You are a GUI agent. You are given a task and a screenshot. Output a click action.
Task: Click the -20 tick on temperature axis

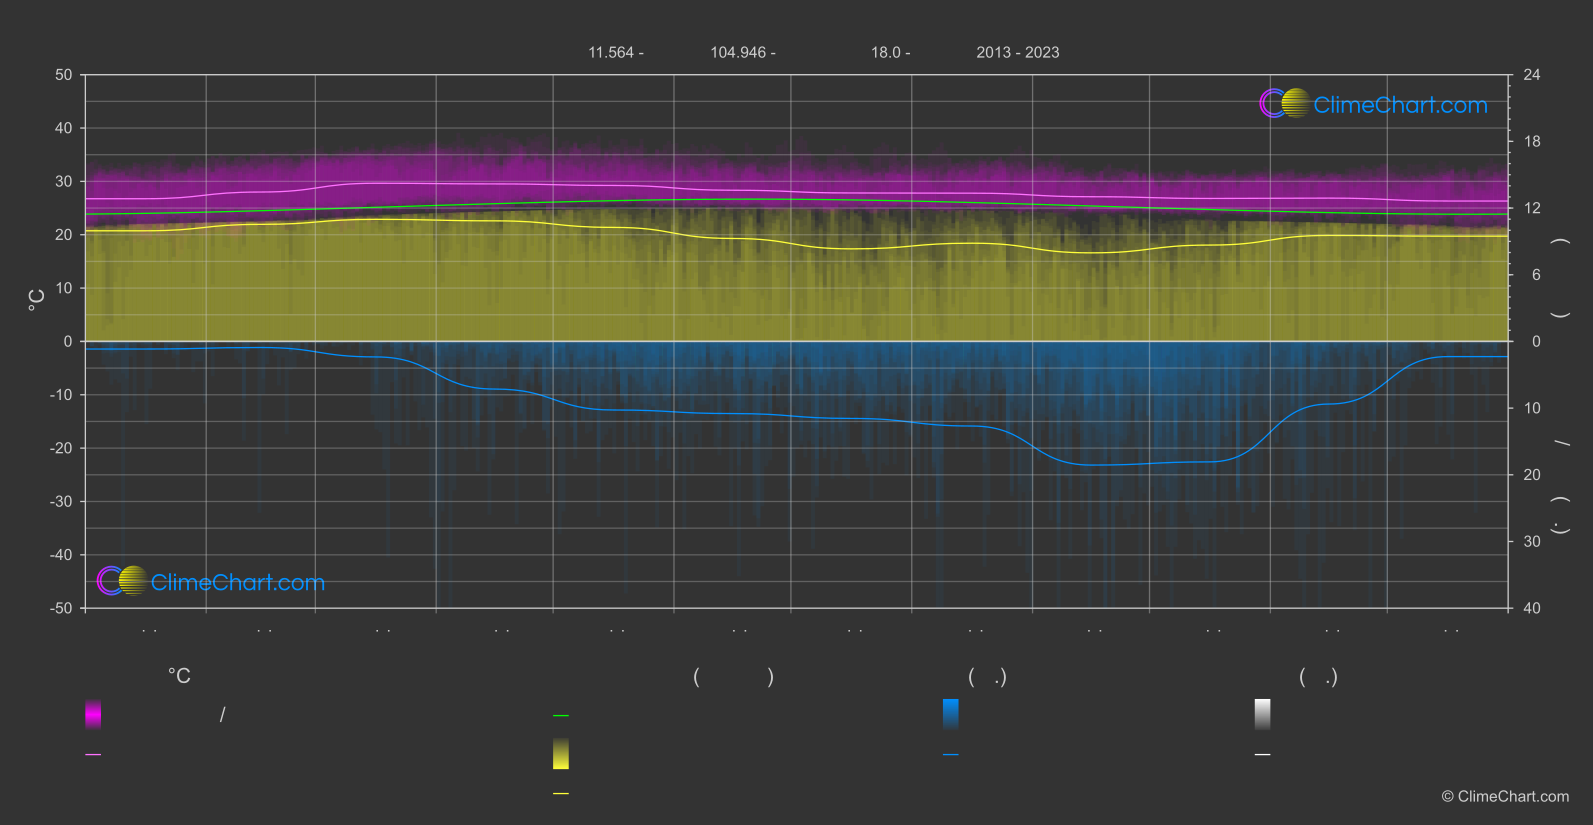(x=61, y=448)
